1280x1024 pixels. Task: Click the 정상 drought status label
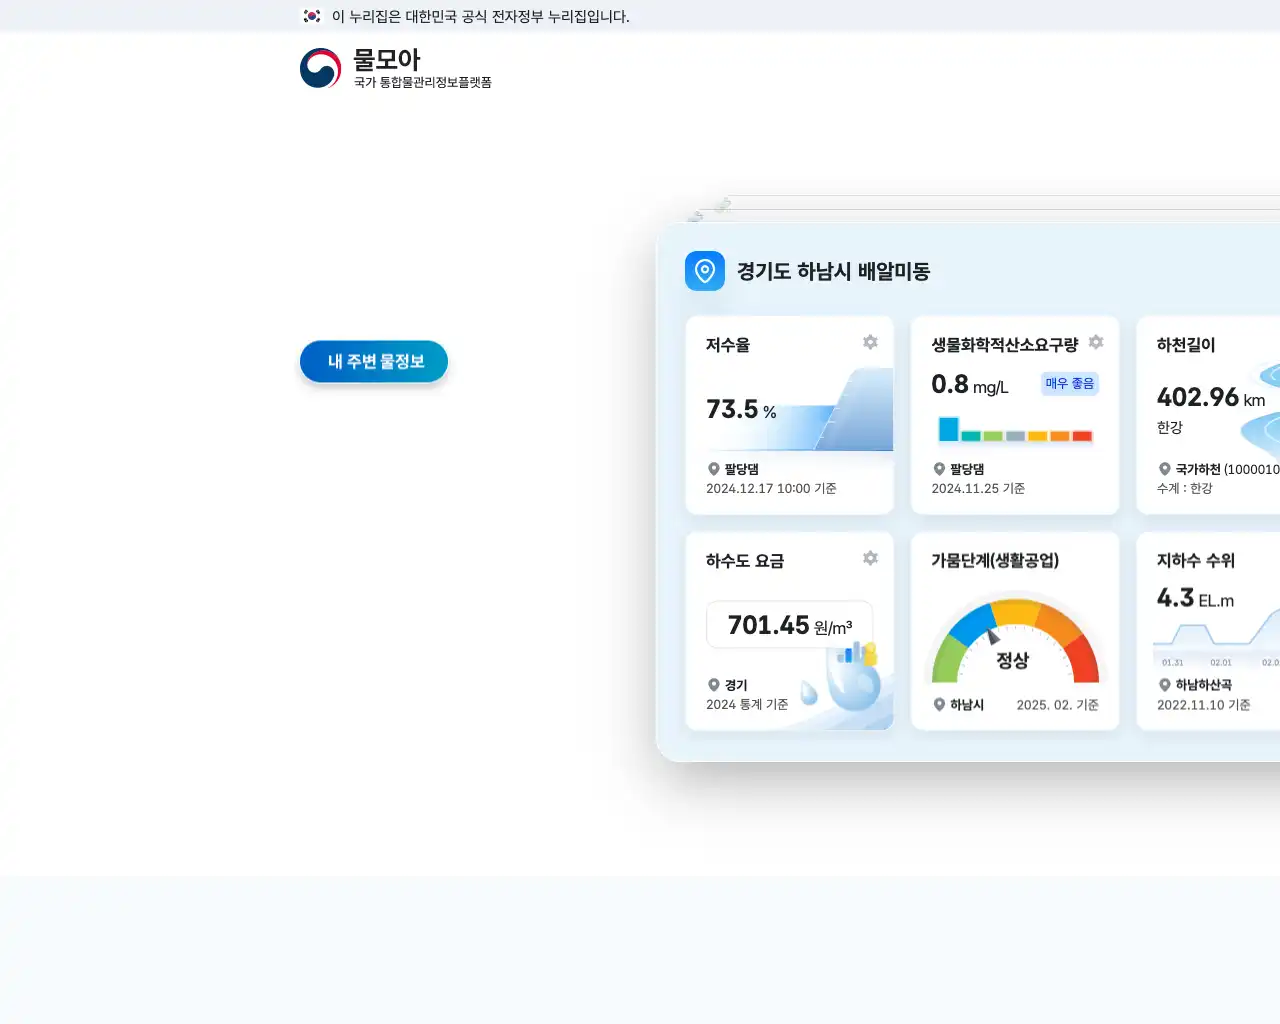tap(1013, 661)
